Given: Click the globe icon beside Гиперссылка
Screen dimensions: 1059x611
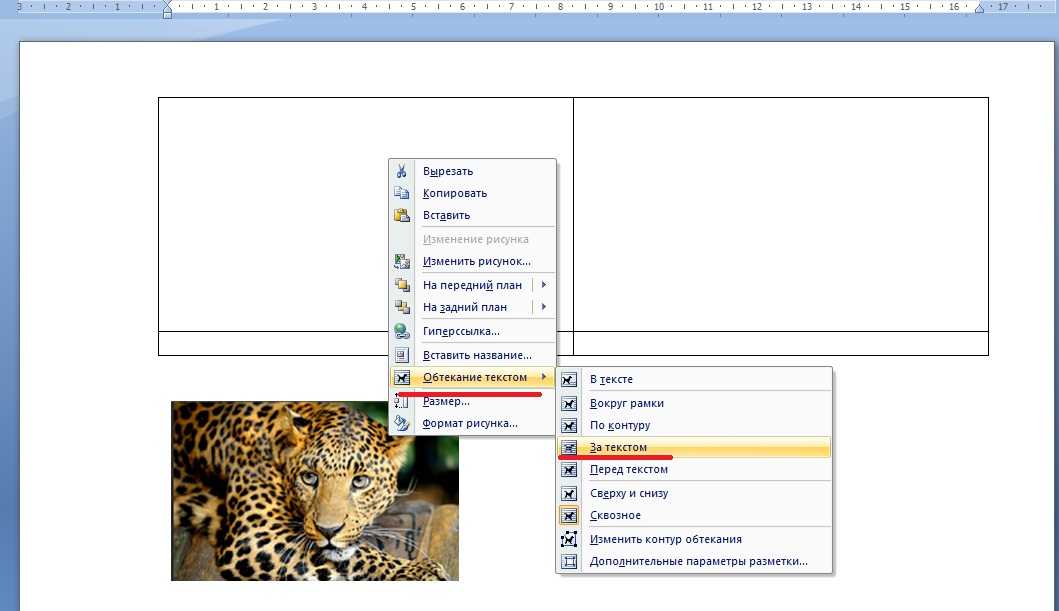Looking at the screenshot, I should click(x=402, y=331).
